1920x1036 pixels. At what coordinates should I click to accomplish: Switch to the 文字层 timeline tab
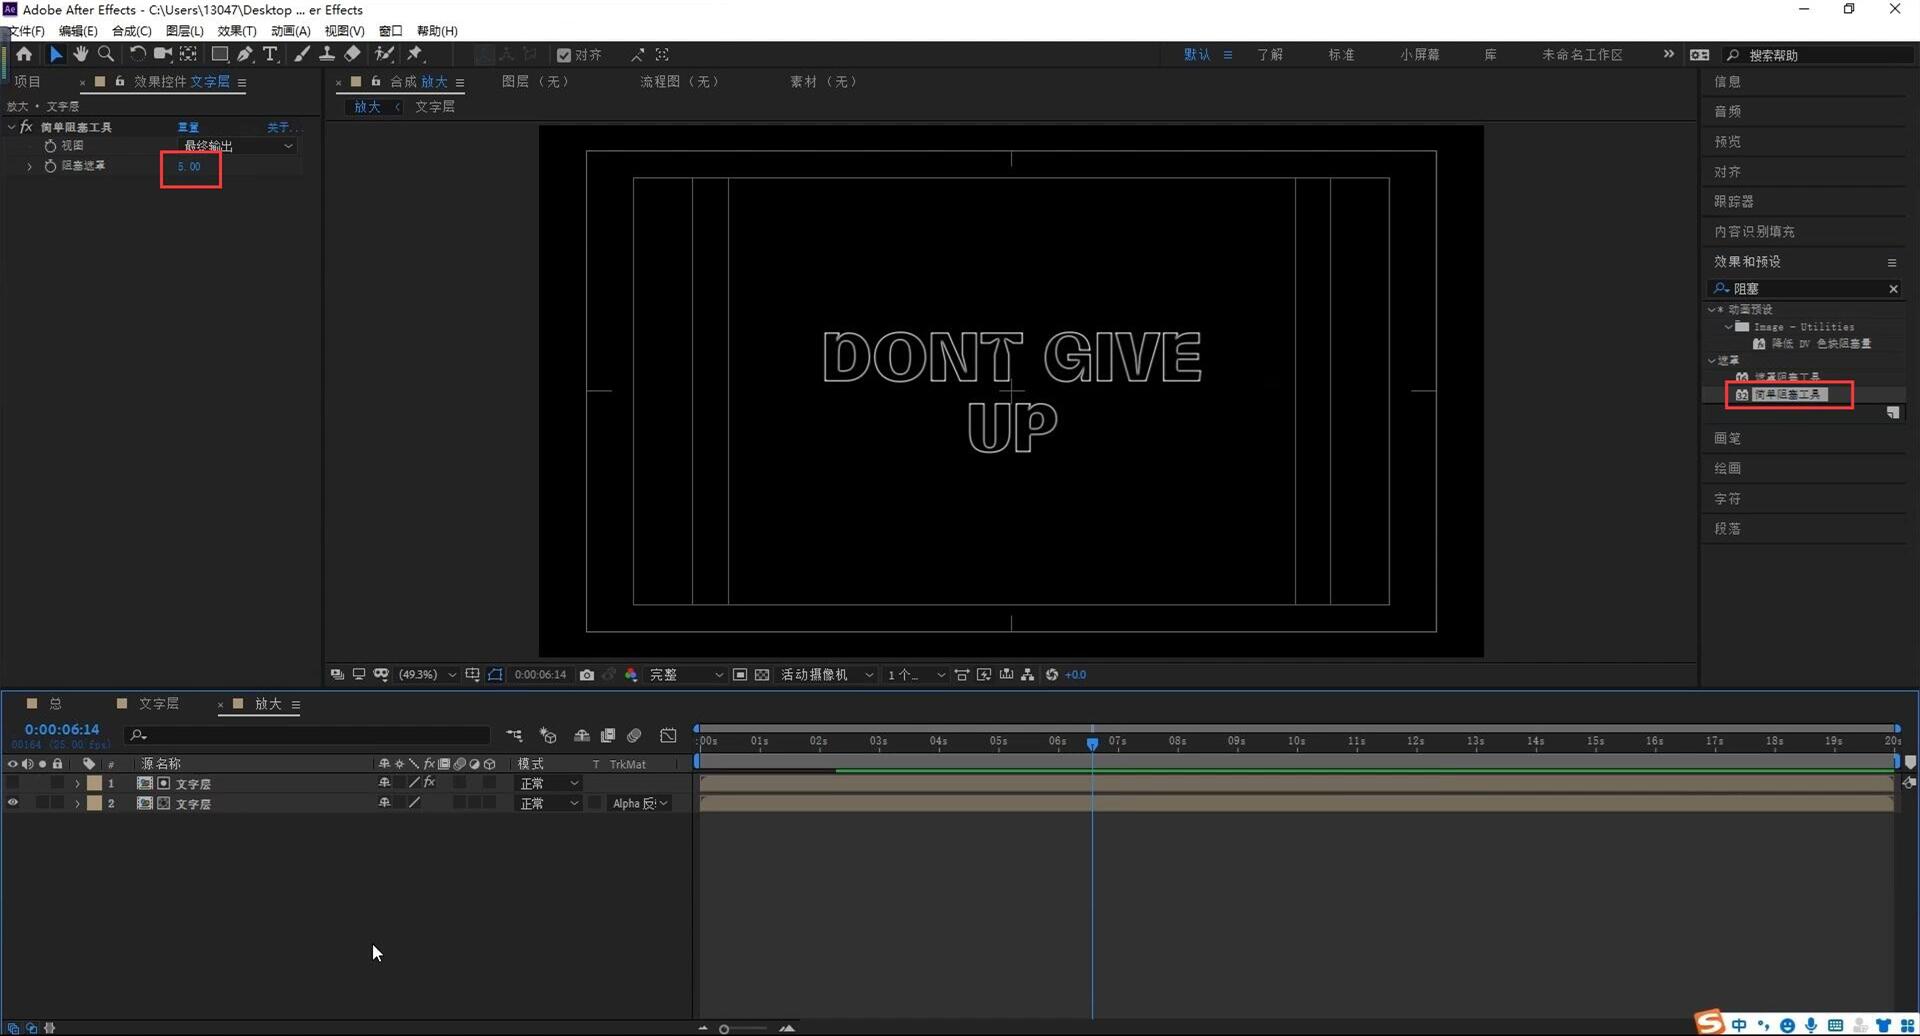(x=158, y=704)
